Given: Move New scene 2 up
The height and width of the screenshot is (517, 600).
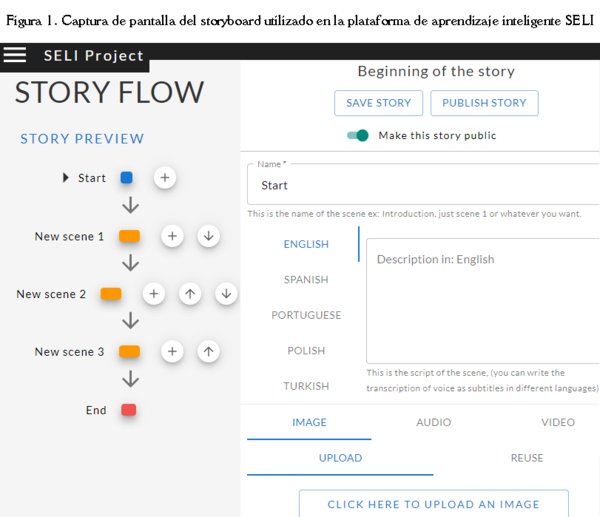Looking at the screenshot, I should point(190,294).
